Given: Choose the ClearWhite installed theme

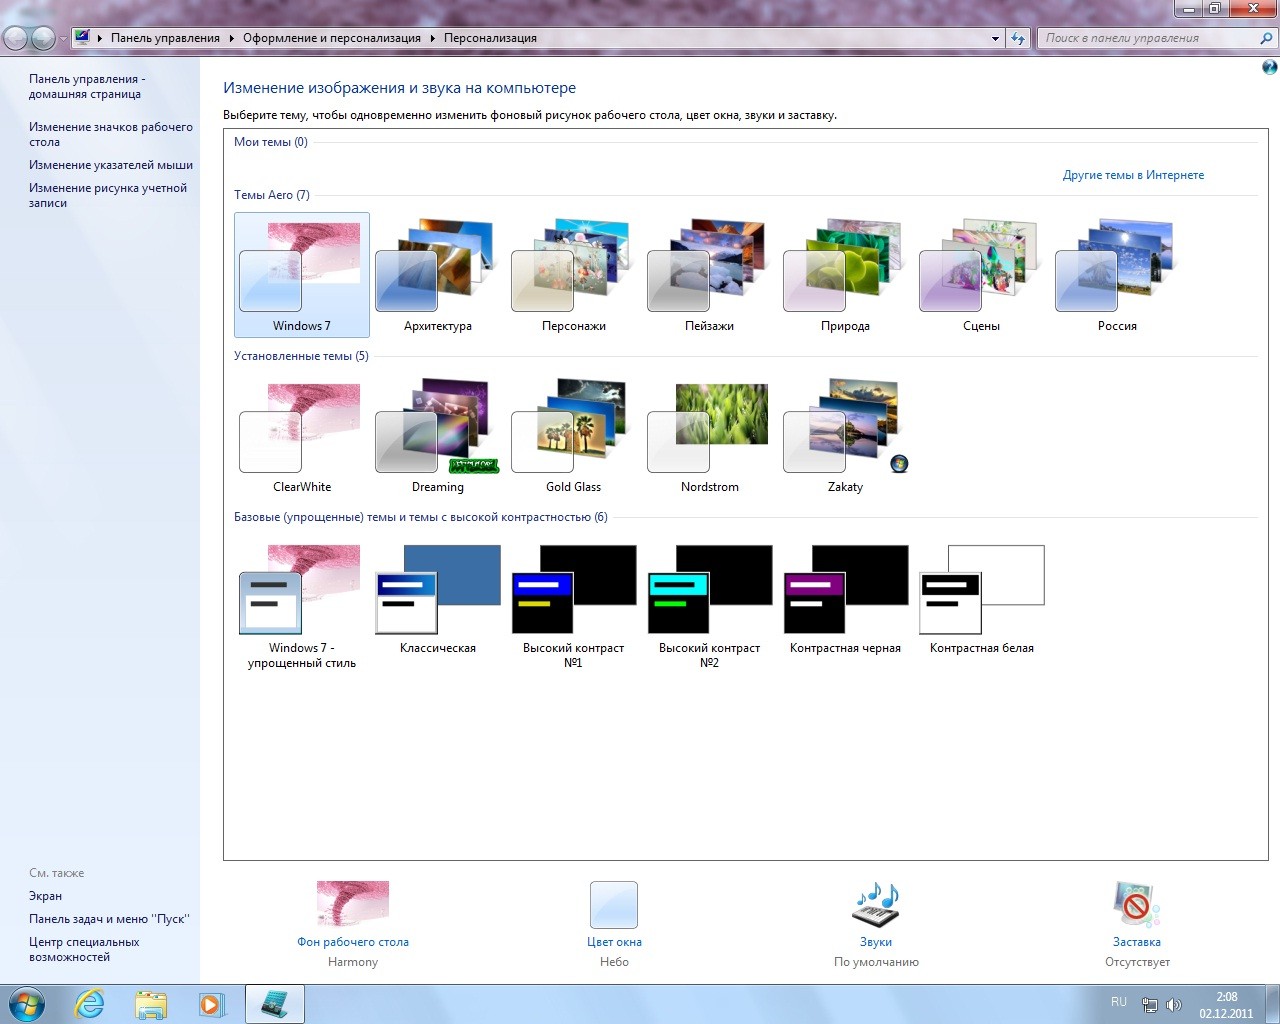Looking at the screenshot, I should click(x=302, y=436).
